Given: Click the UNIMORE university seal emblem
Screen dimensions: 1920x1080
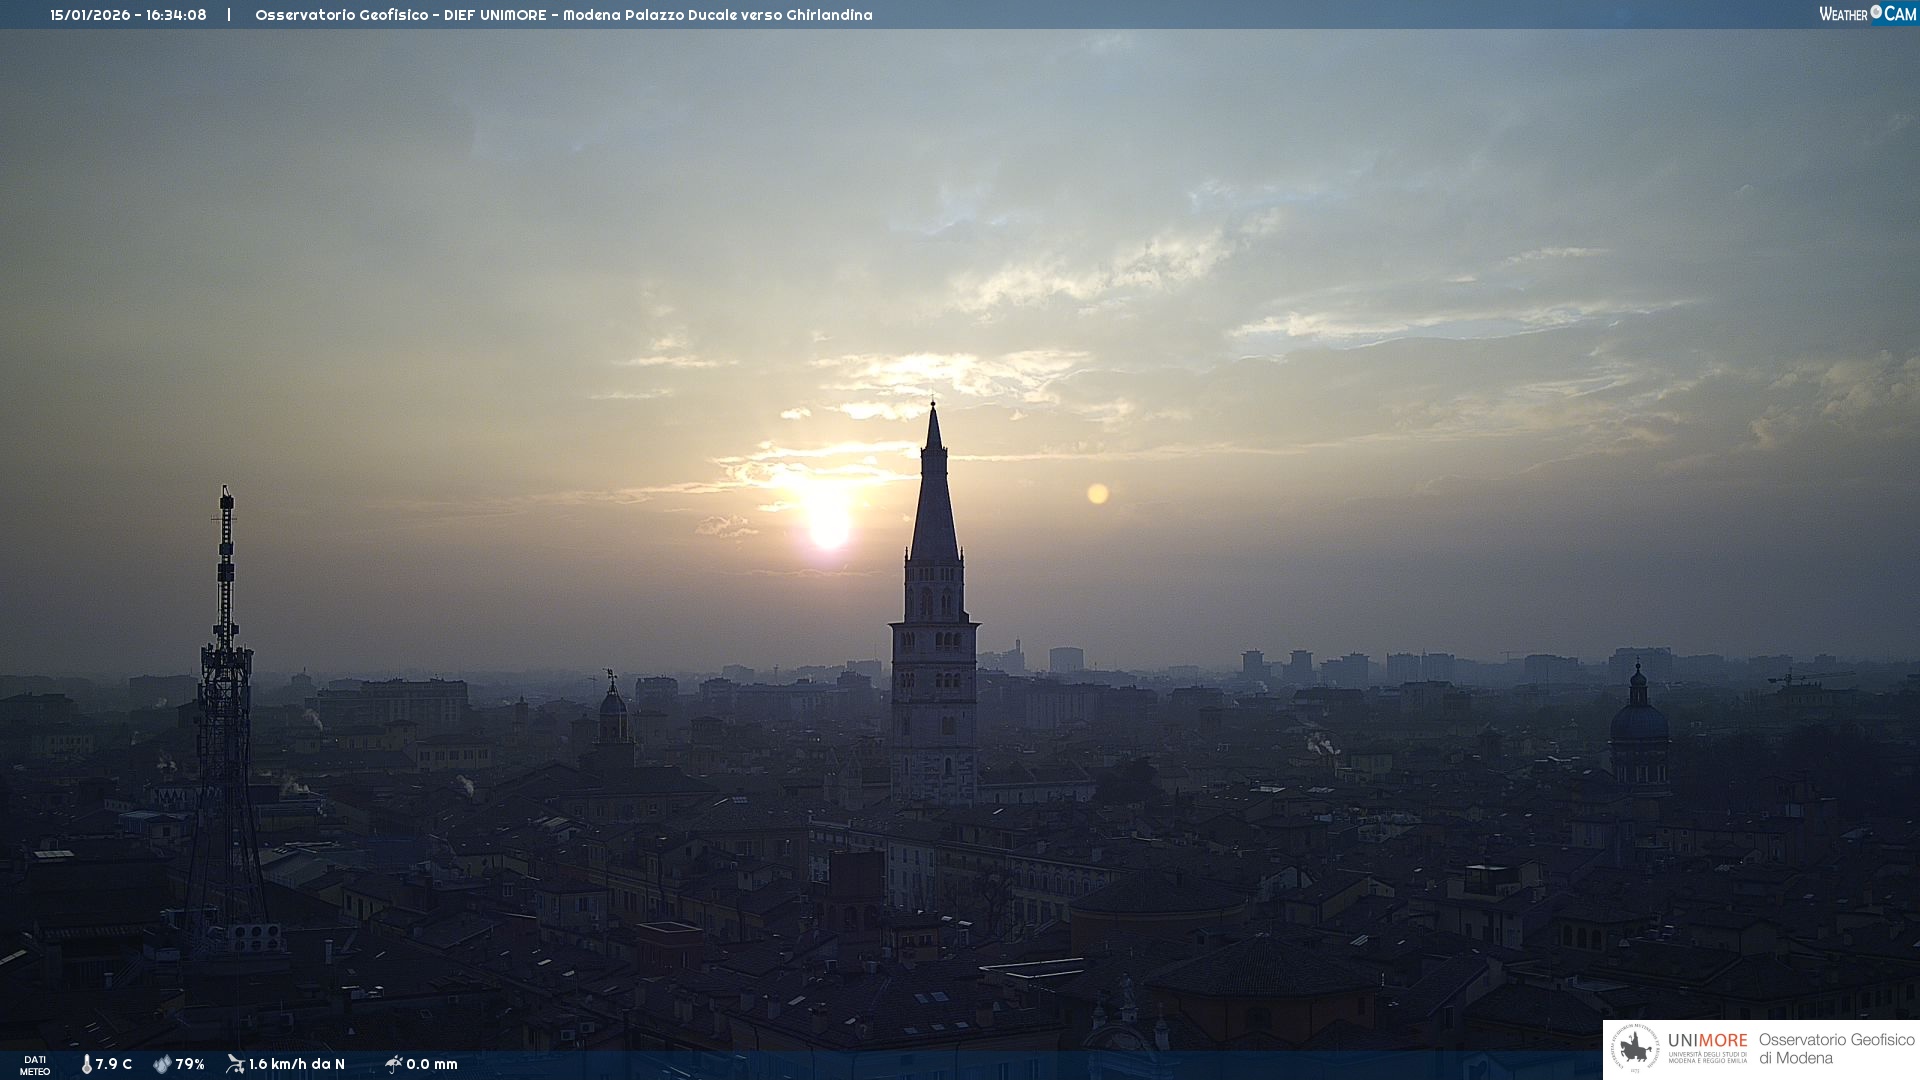Looking at the screenshot, I should 1635,1049.
